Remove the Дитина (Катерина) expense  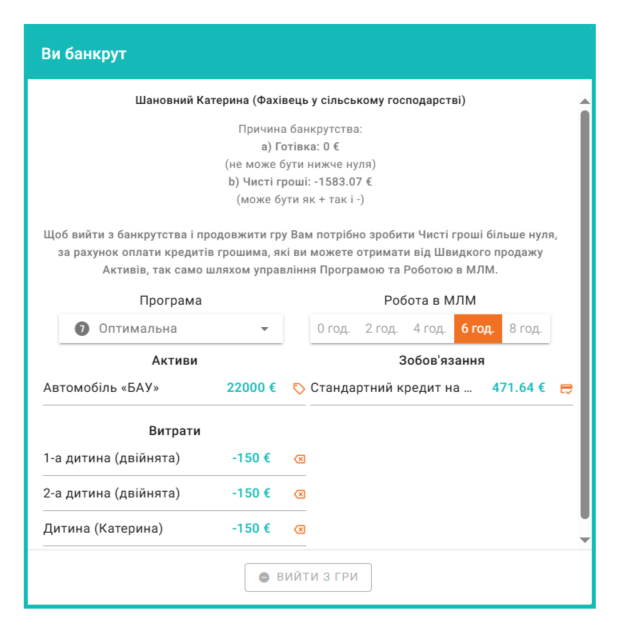(x=298, y=529)
